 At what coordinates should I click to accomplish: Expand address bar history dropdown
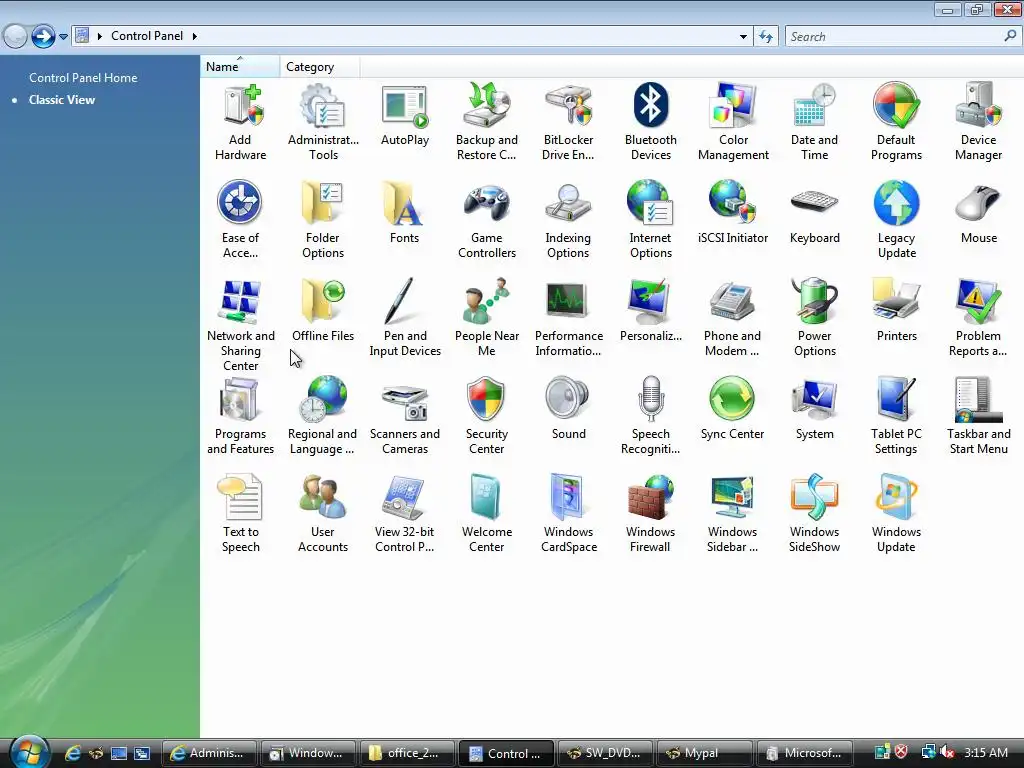tap(743, 37)
